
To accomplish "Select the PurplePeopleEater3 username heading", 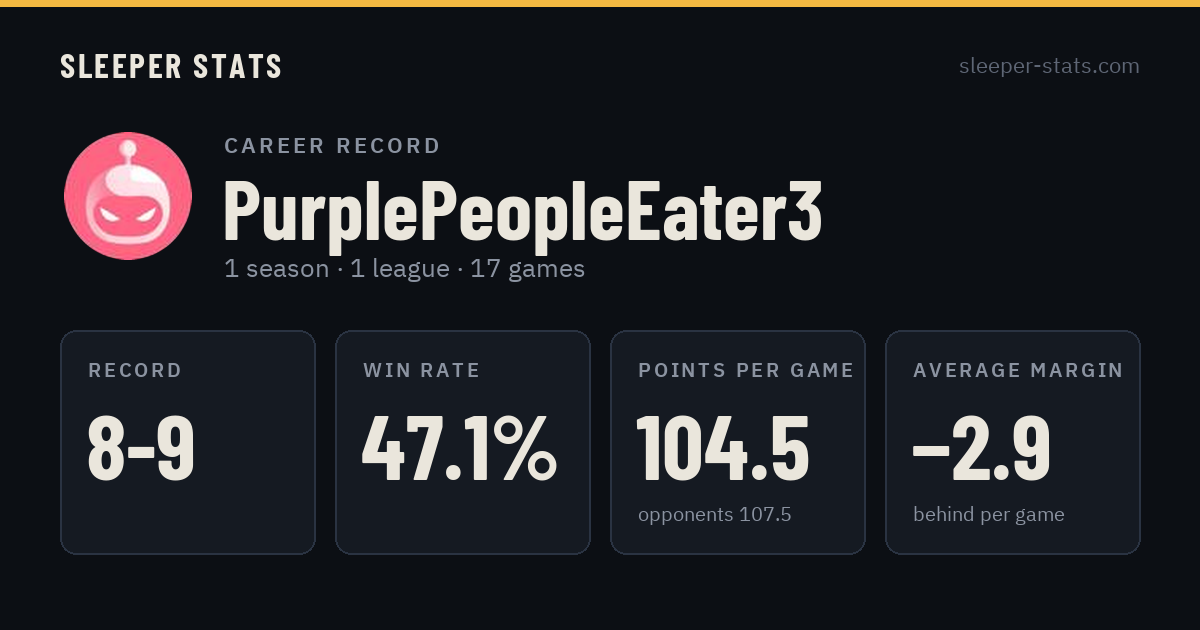I will [522, 212].
